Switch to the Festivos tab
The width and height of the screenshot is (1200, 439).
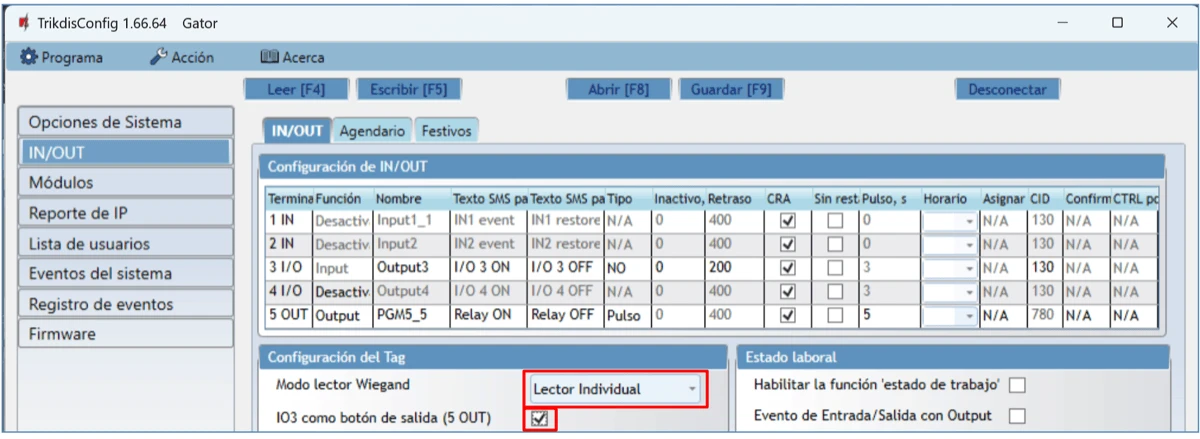point(447,131)
